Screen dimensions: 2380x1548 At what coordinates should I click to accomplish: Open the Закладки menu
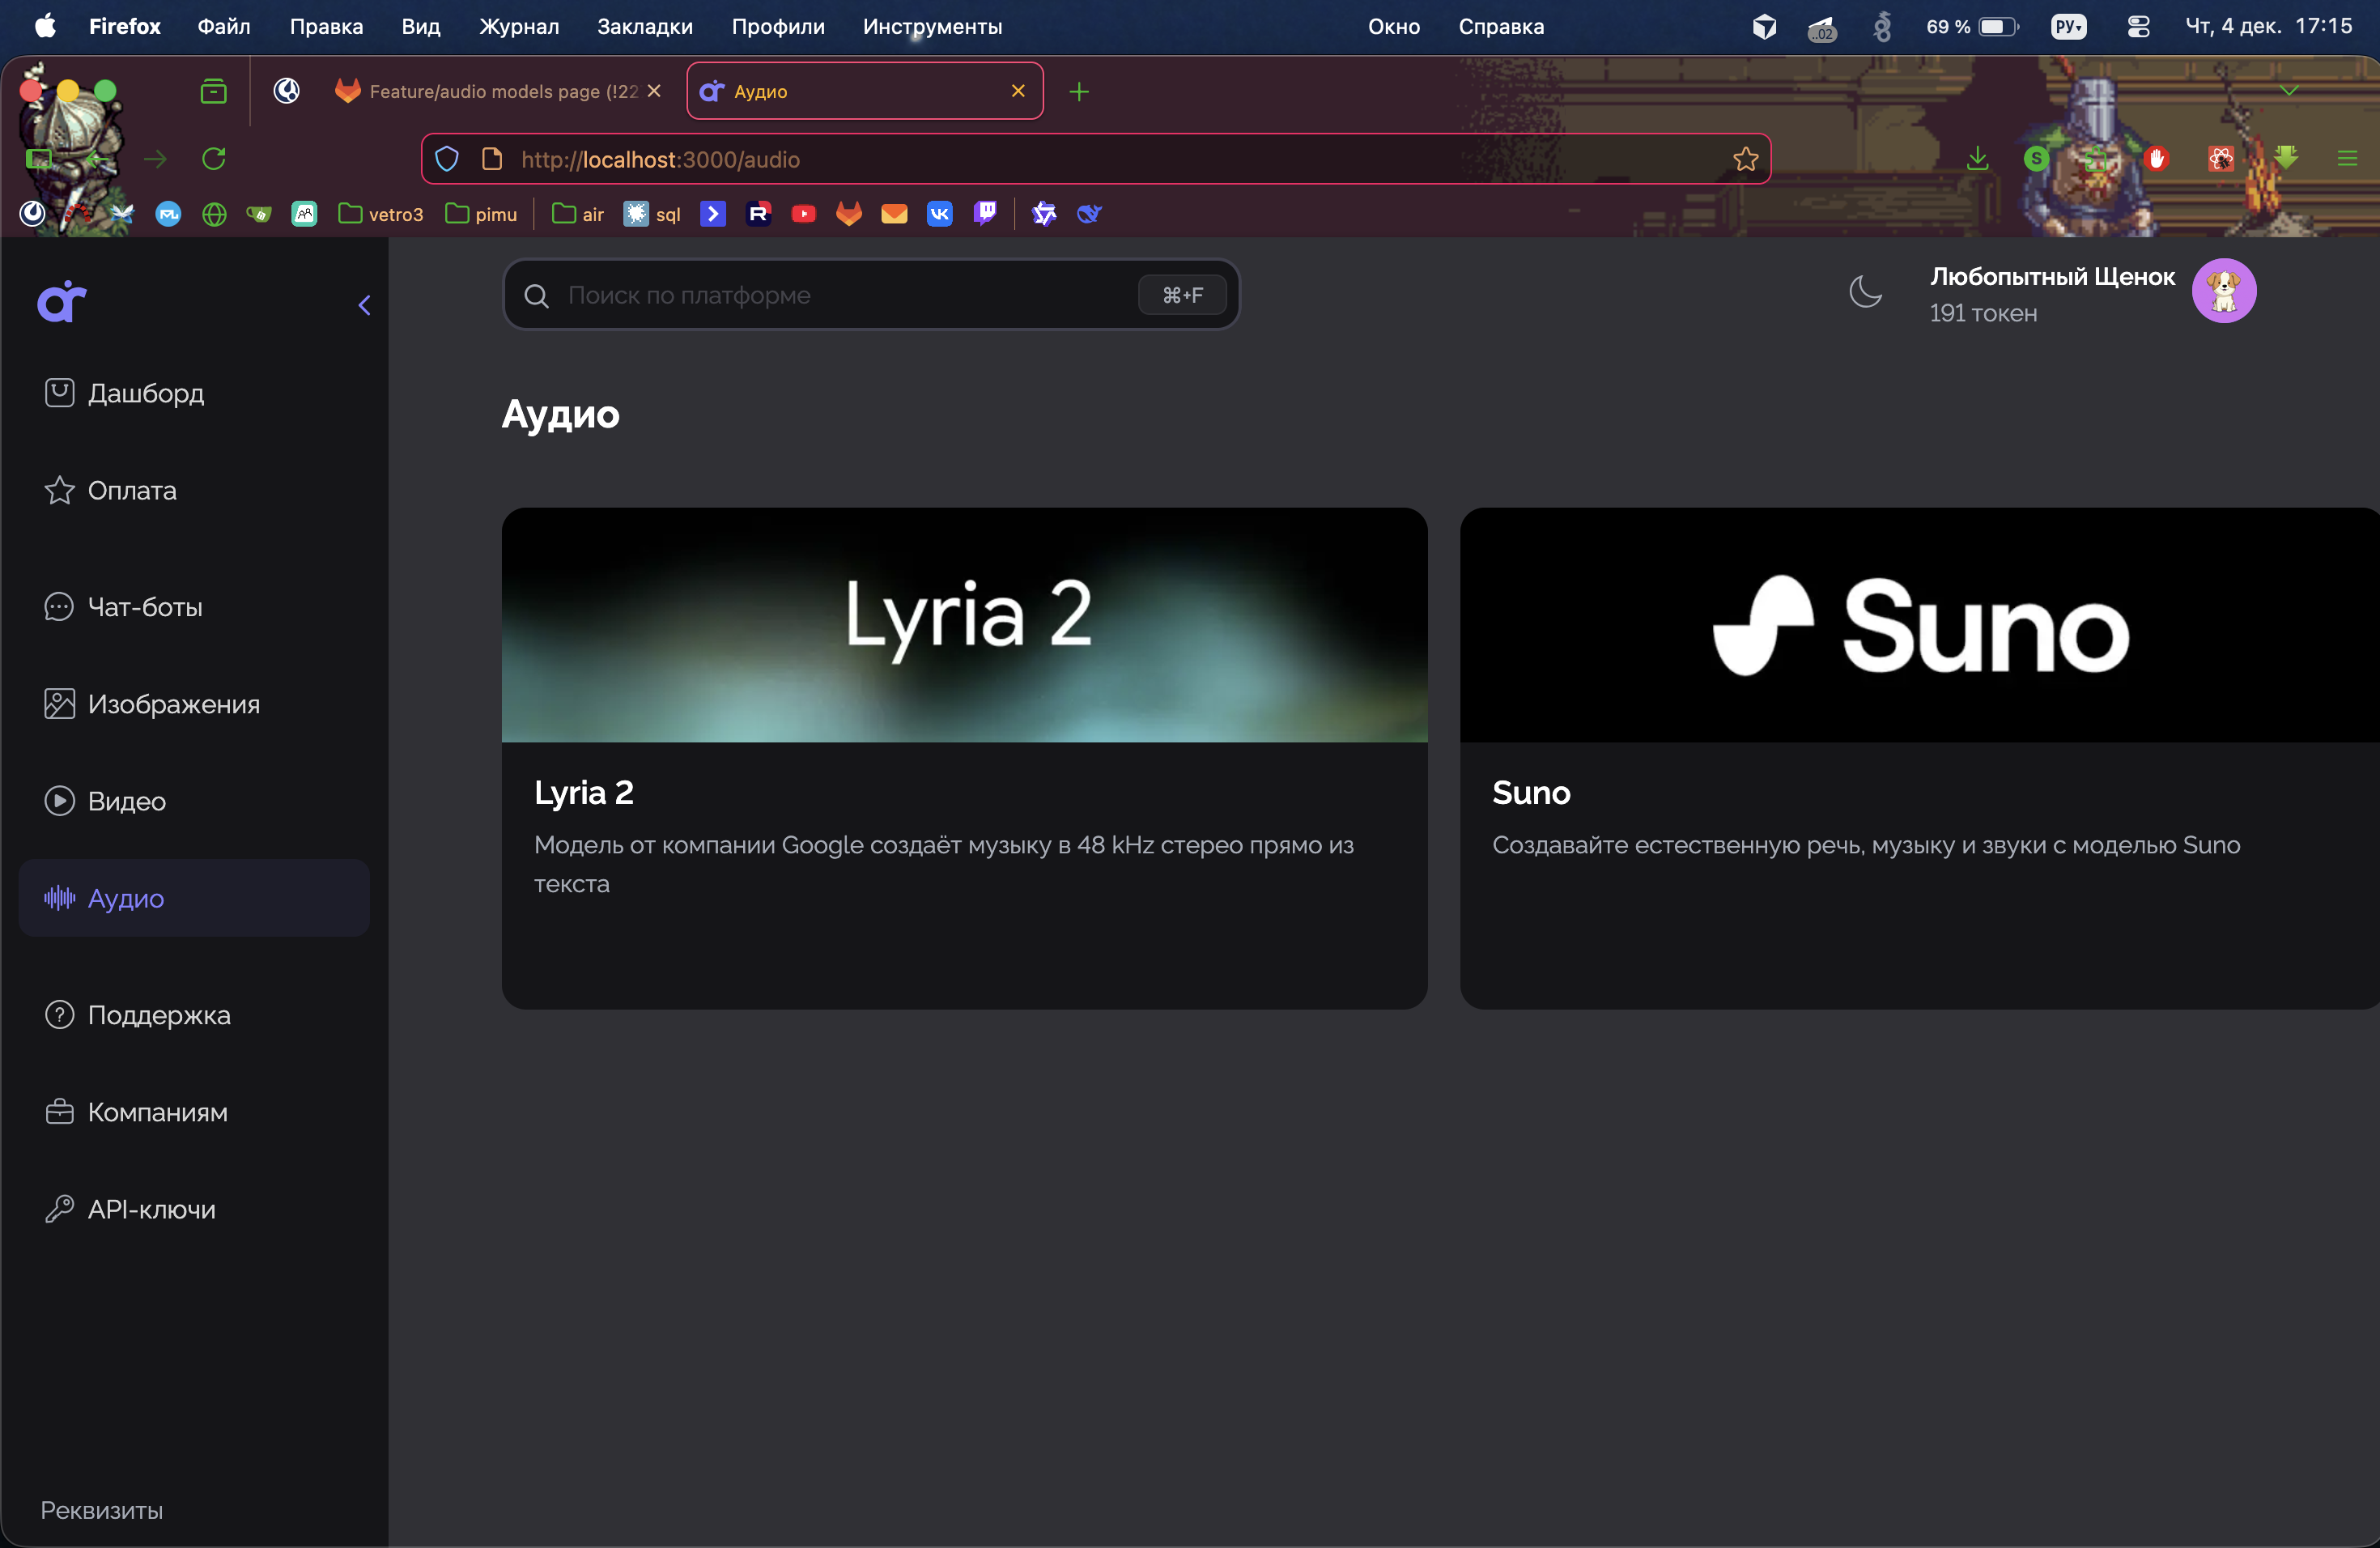pos(645,27)
